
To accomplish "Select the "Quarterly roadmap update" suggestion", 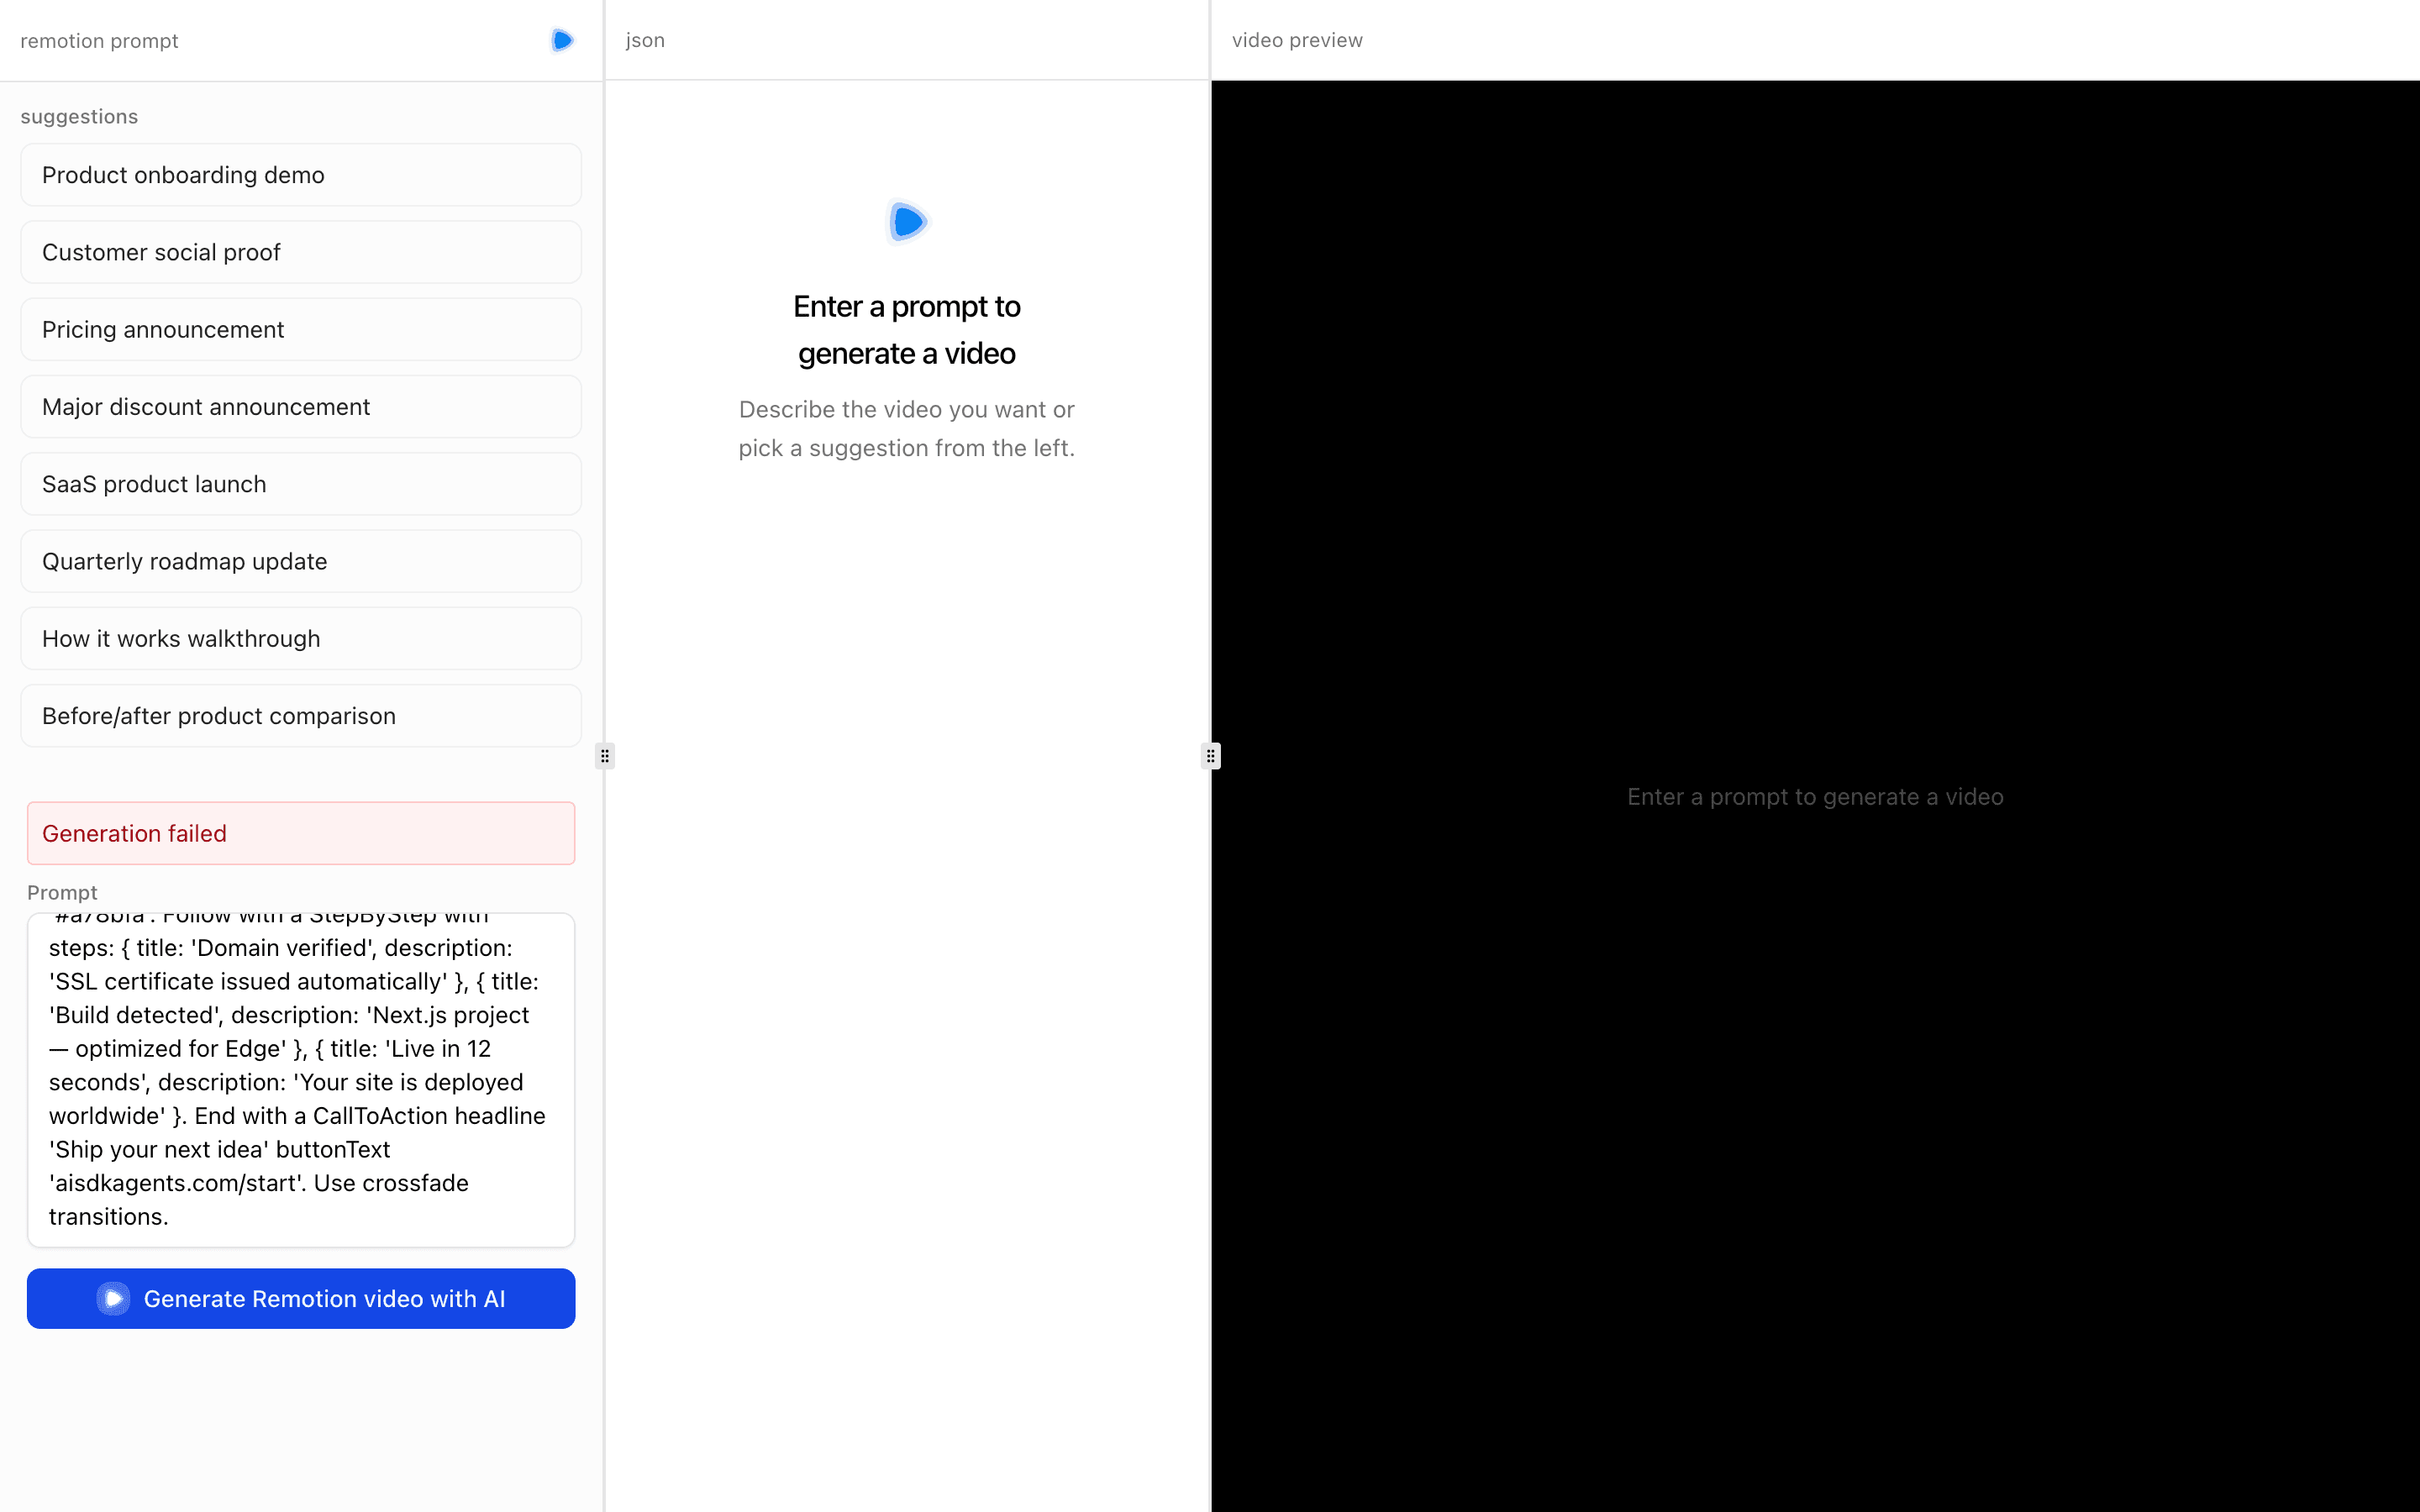I will tap(300, 561).
